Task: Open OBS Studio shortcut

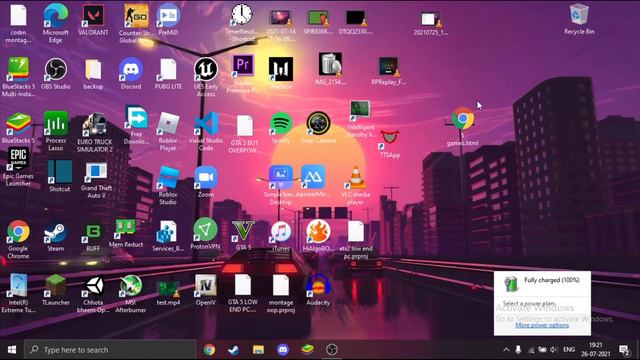Action: pos(56,69)
